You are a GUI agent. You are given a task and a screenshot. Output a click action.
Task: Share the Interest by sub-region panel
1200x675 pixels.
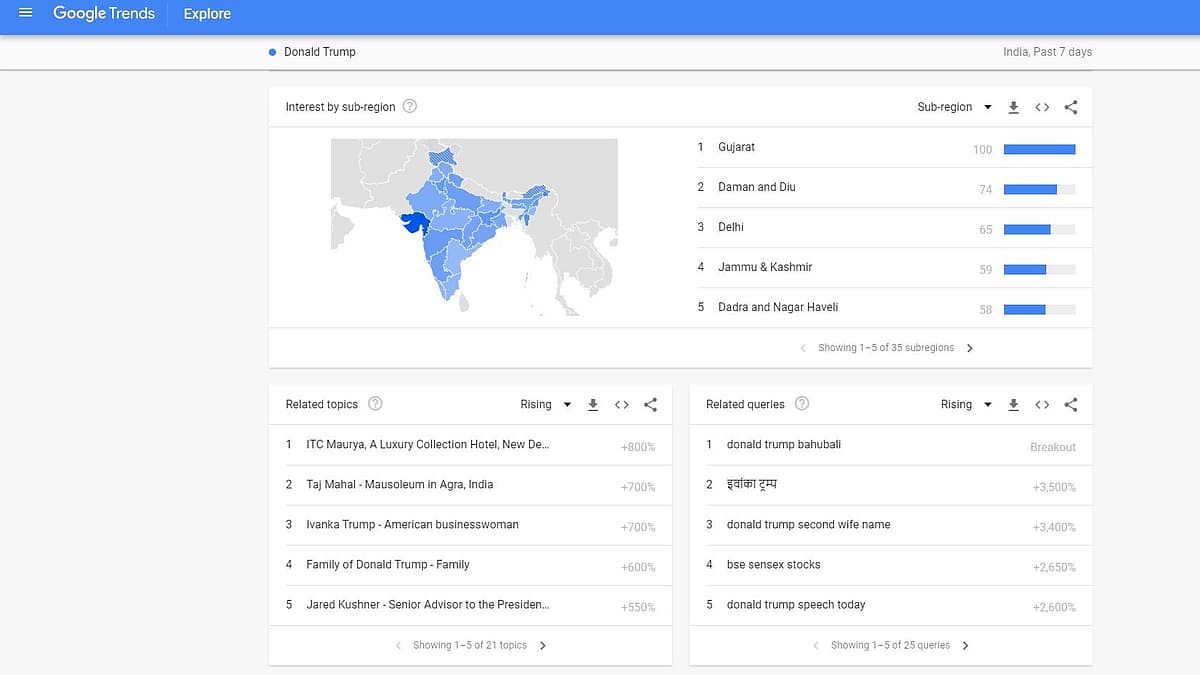pyautogui.click(x=1071, y=107)
